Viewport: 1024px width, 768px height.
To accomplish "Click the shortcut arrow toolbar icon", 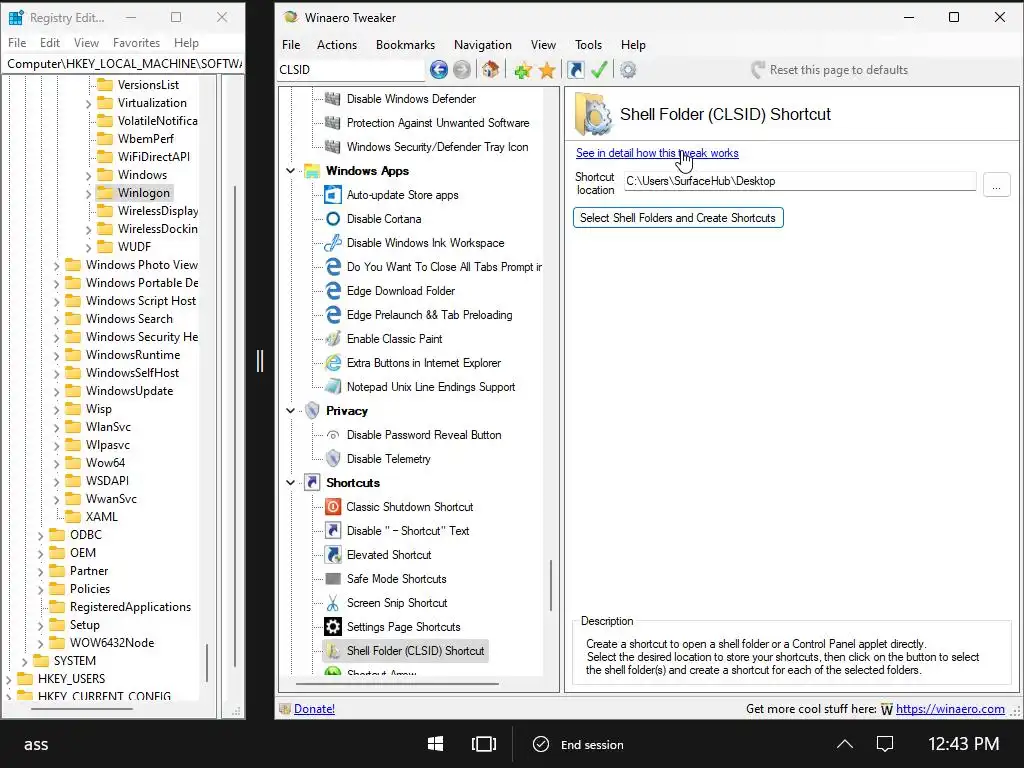I will 575,70.
